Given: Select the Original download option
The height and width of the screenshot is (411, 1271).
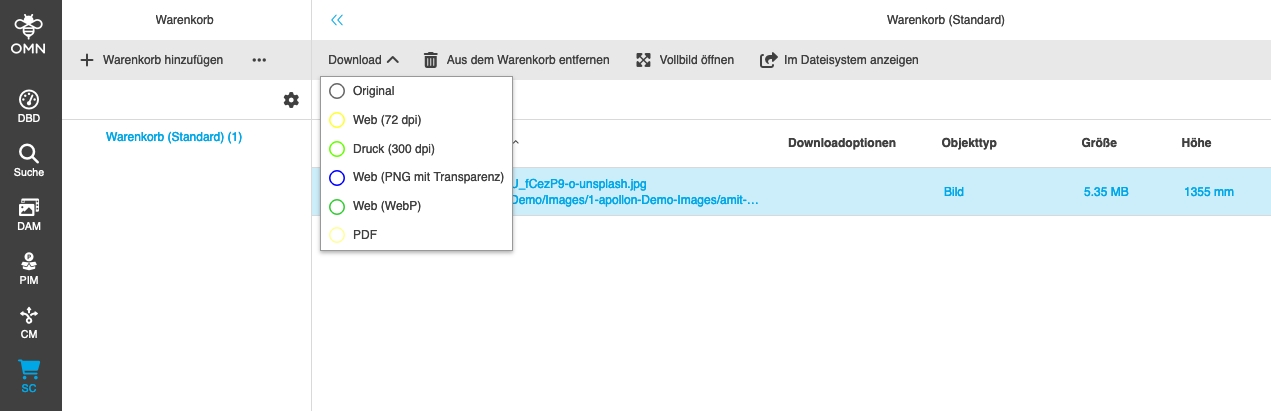Looking at the screenshot, I should tap(337, 91).
